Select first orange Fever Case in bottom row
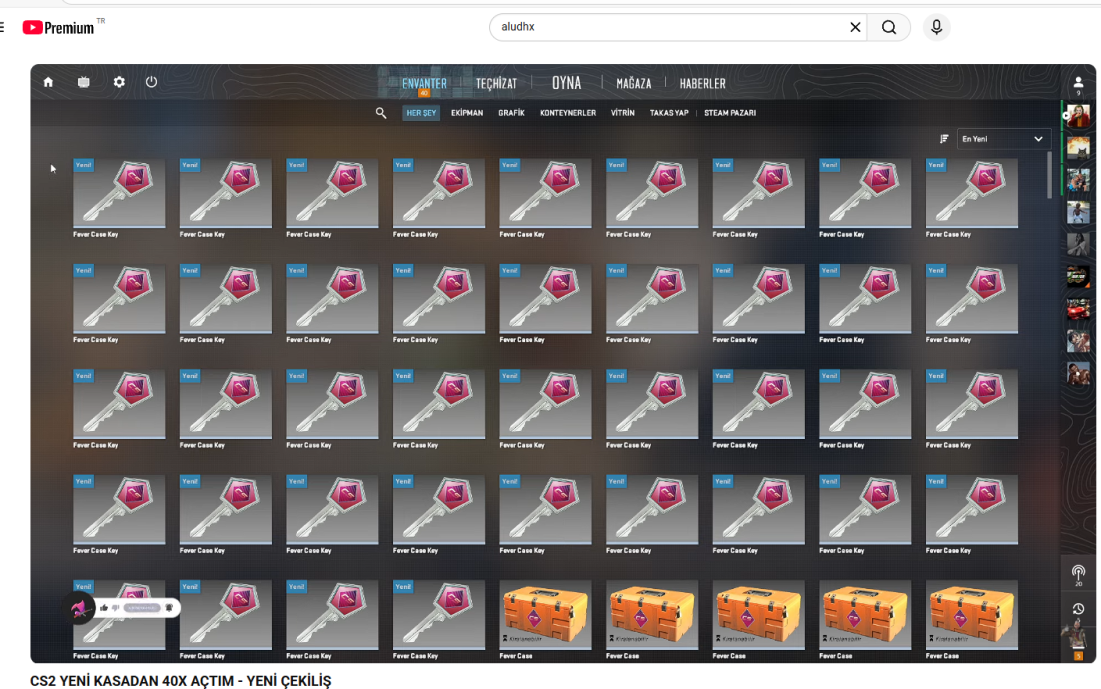 coord(545,613)
